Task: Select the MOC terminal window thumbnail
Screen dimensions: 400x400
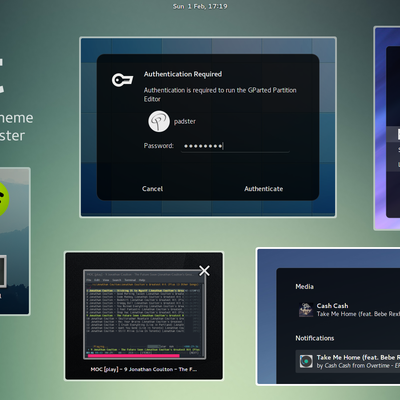Action: 144,314
